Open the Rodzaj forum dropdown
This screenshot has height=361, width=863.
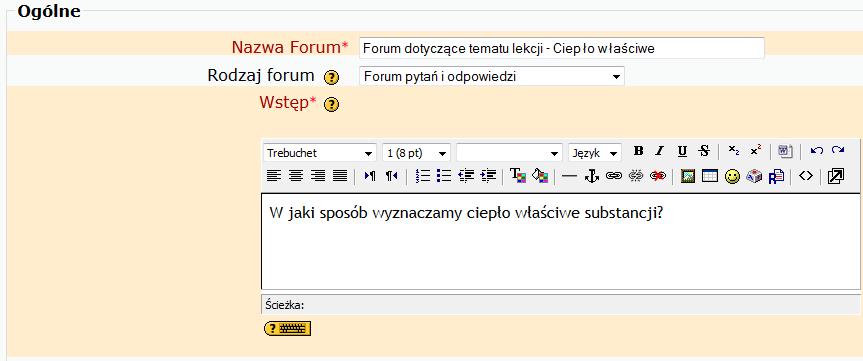point(491,76)
